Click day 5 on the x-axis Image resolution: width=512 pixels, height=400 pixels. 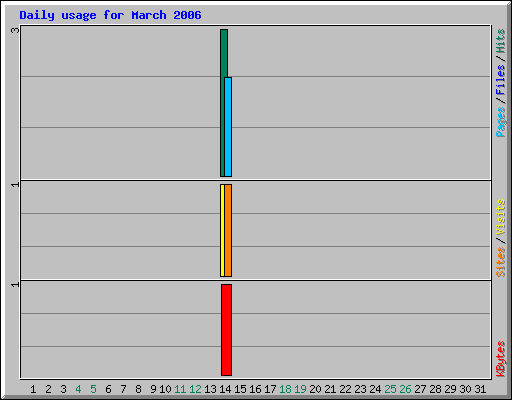coord(93,389)
